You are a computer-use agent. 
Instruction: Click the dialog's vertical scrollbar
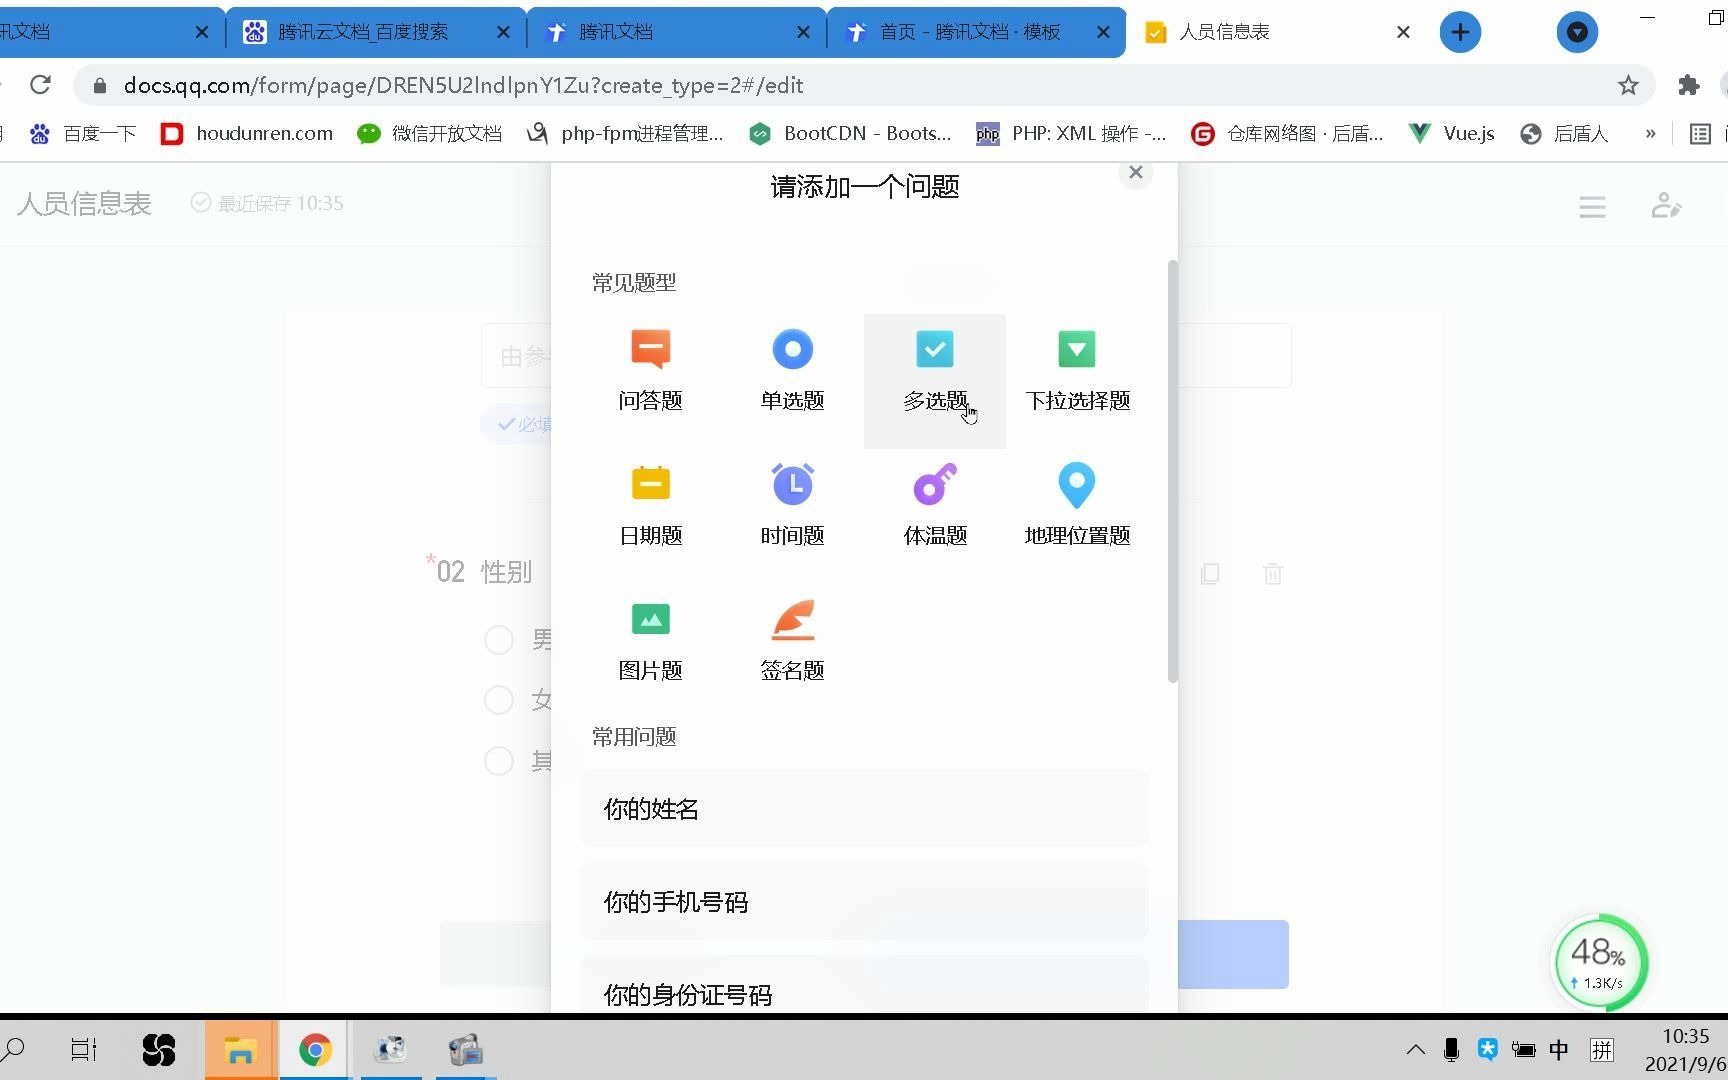coord(1172,471)
